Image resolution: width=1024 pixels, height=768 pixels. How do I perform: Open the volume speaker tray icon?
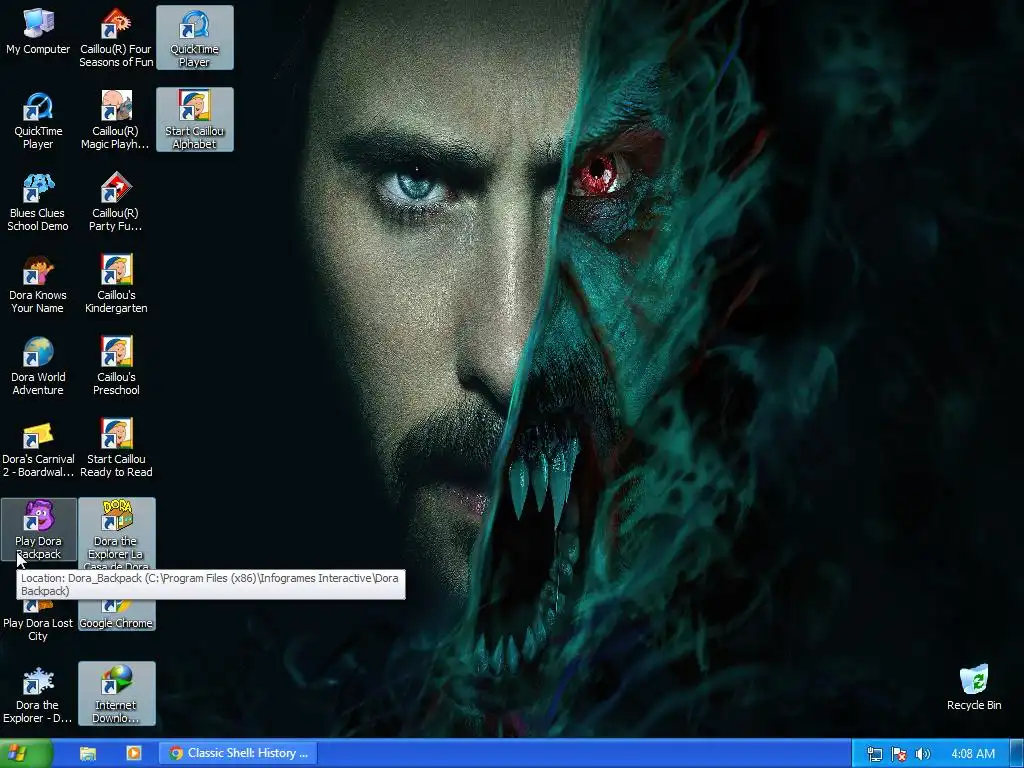(x=922, y=754)
